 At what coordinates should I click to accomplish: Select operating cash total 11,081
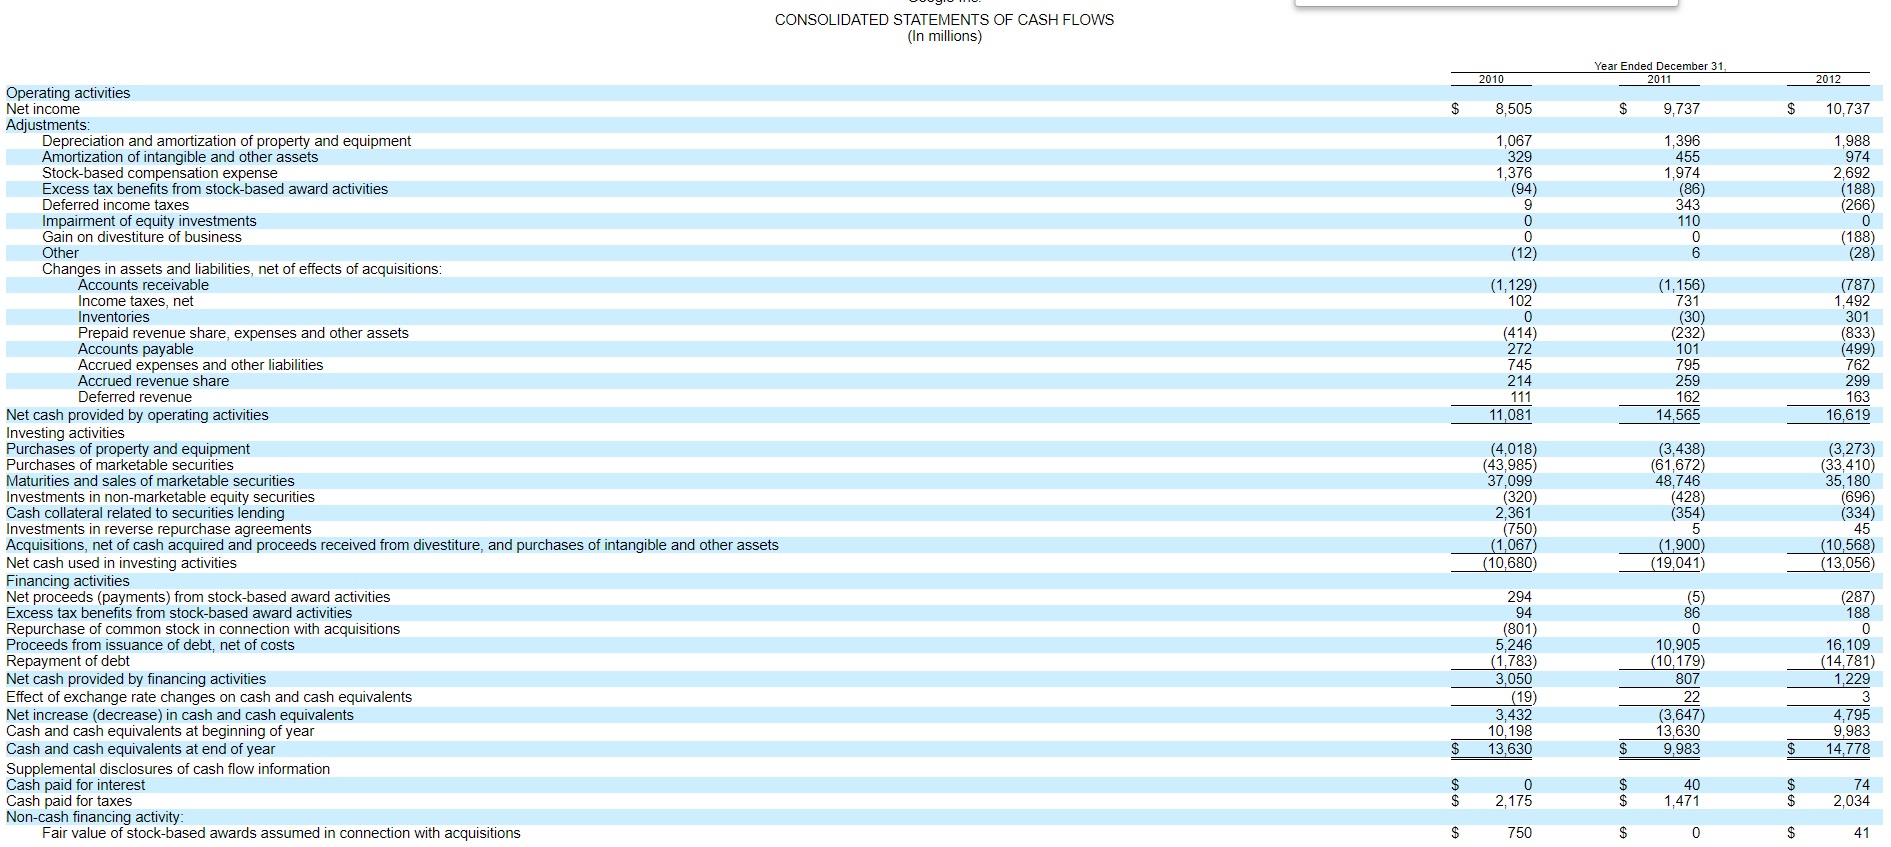[x=1510, y=415]
